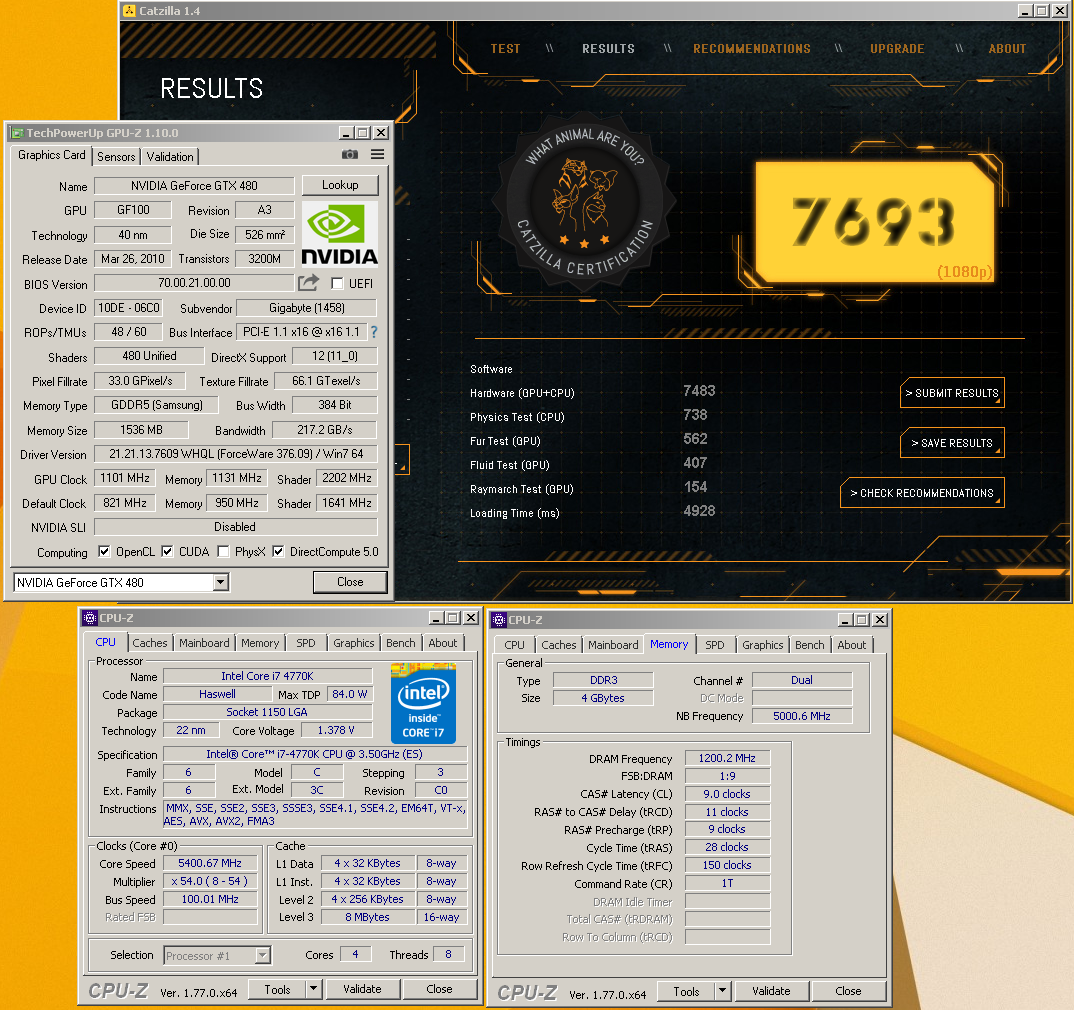Click the Catzilla title bar app icon

129,10
